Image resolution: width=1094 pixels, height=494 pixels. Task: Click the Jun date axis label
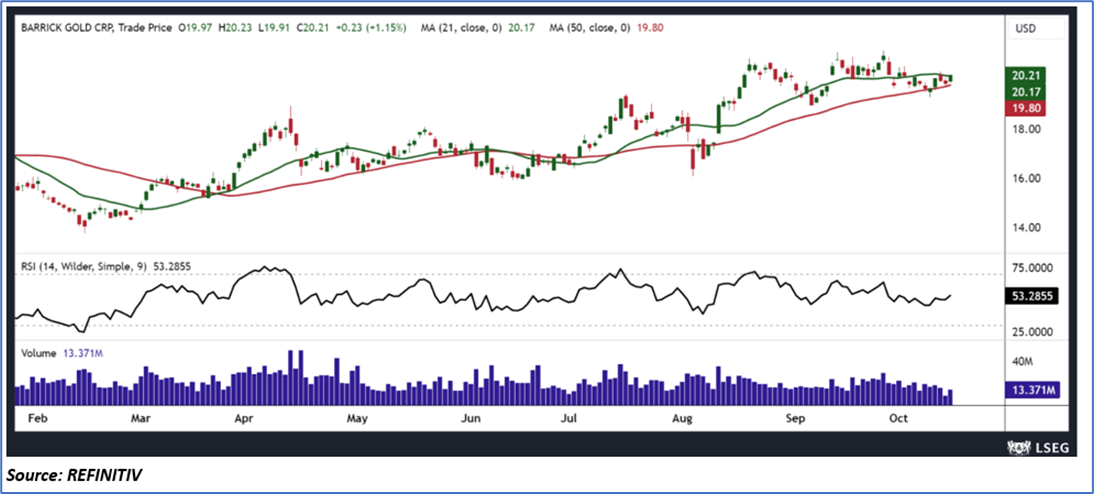[472, 418]
